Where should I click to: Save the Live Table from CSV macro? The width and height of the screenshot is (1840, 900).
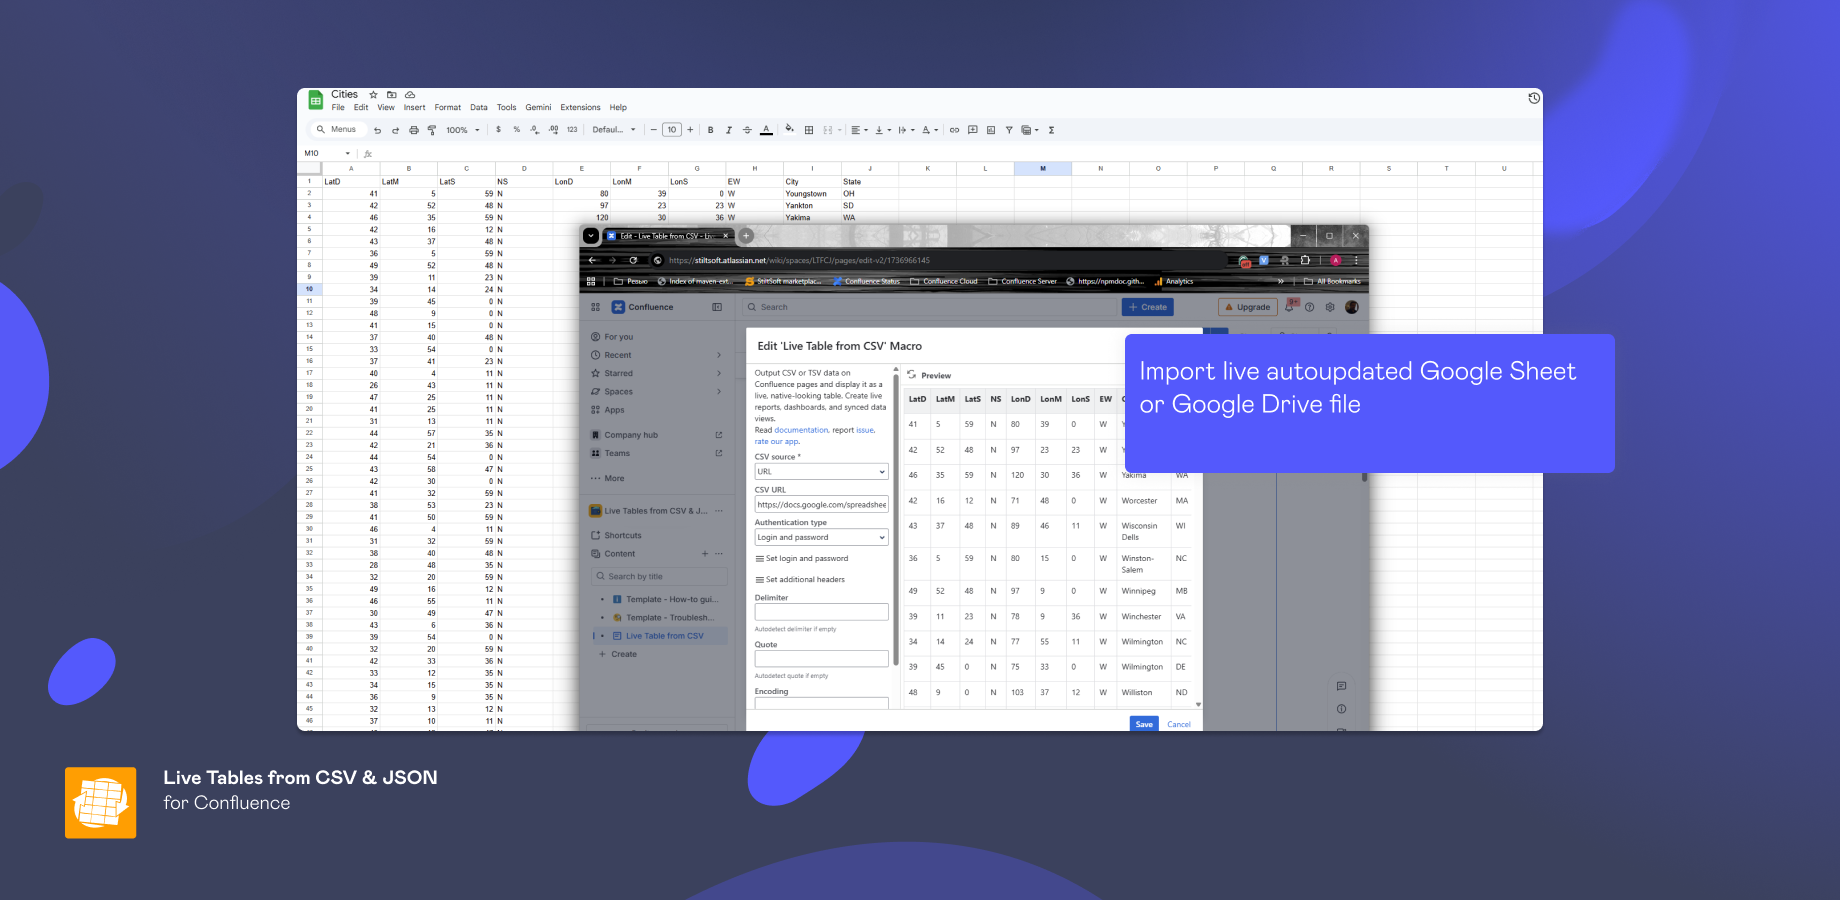1143,724
